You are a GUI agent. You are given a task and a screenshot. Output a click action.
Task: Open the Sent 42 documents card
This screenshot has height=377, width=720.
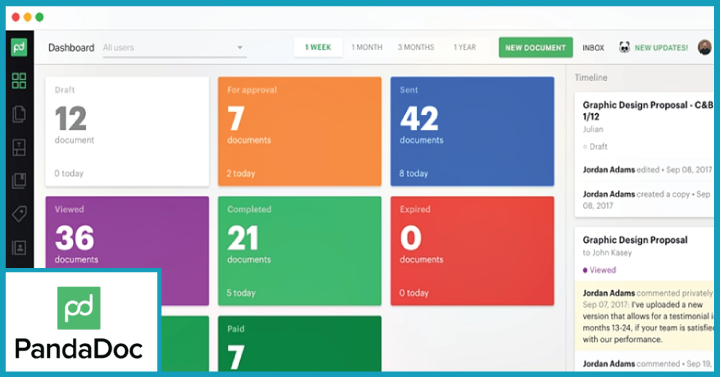point(472,131)
